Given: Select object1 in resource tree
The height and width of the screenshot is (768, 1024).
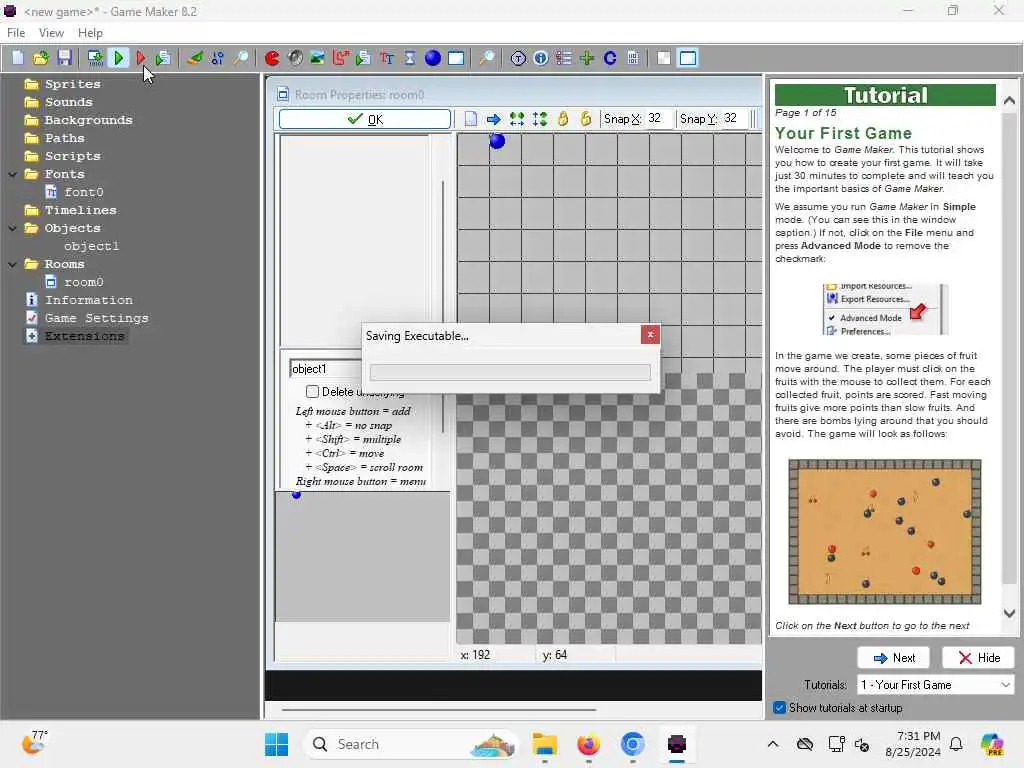Looking at the screenshot, I should pos(91,246).
